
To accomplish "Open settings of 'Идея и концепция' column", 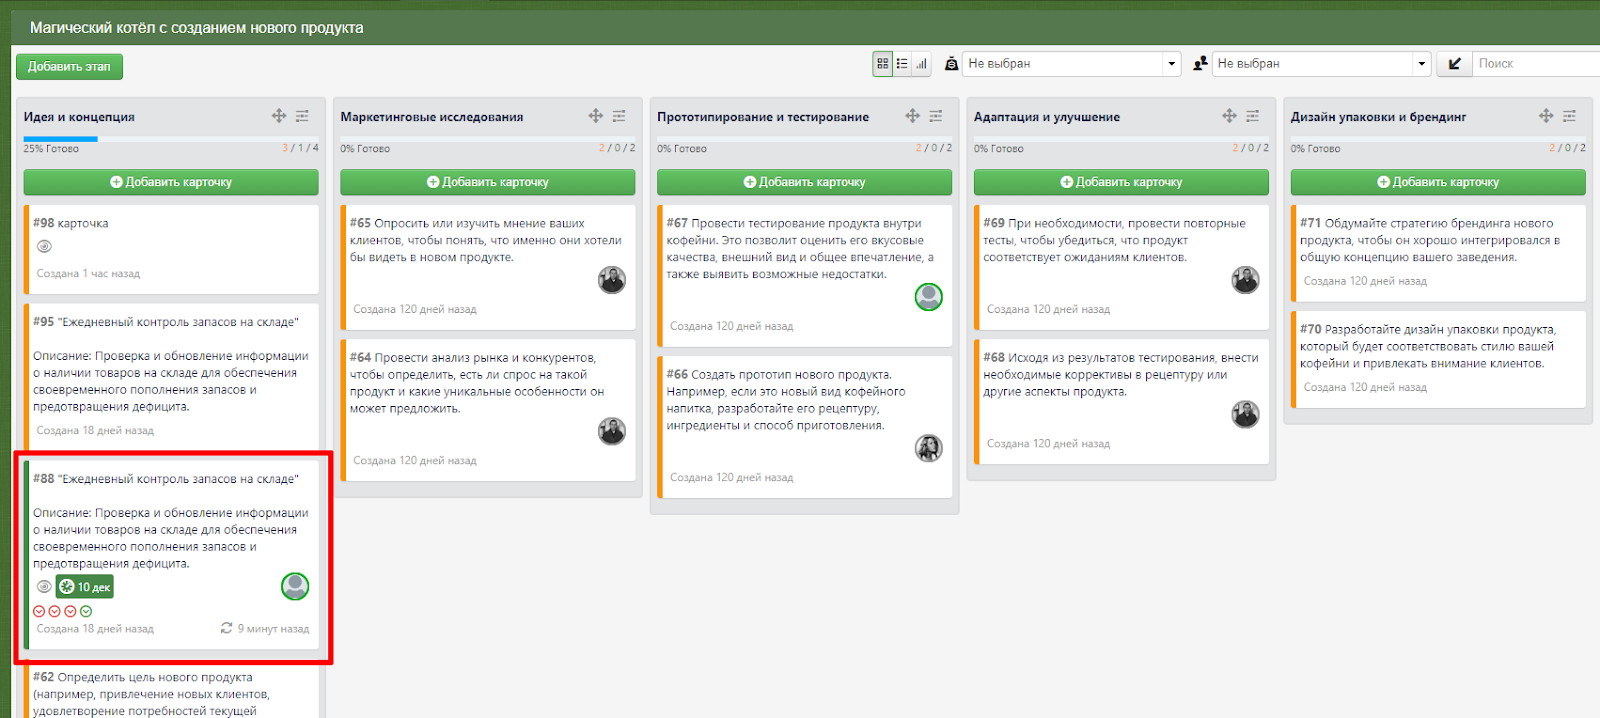I will tap(302, 116).
